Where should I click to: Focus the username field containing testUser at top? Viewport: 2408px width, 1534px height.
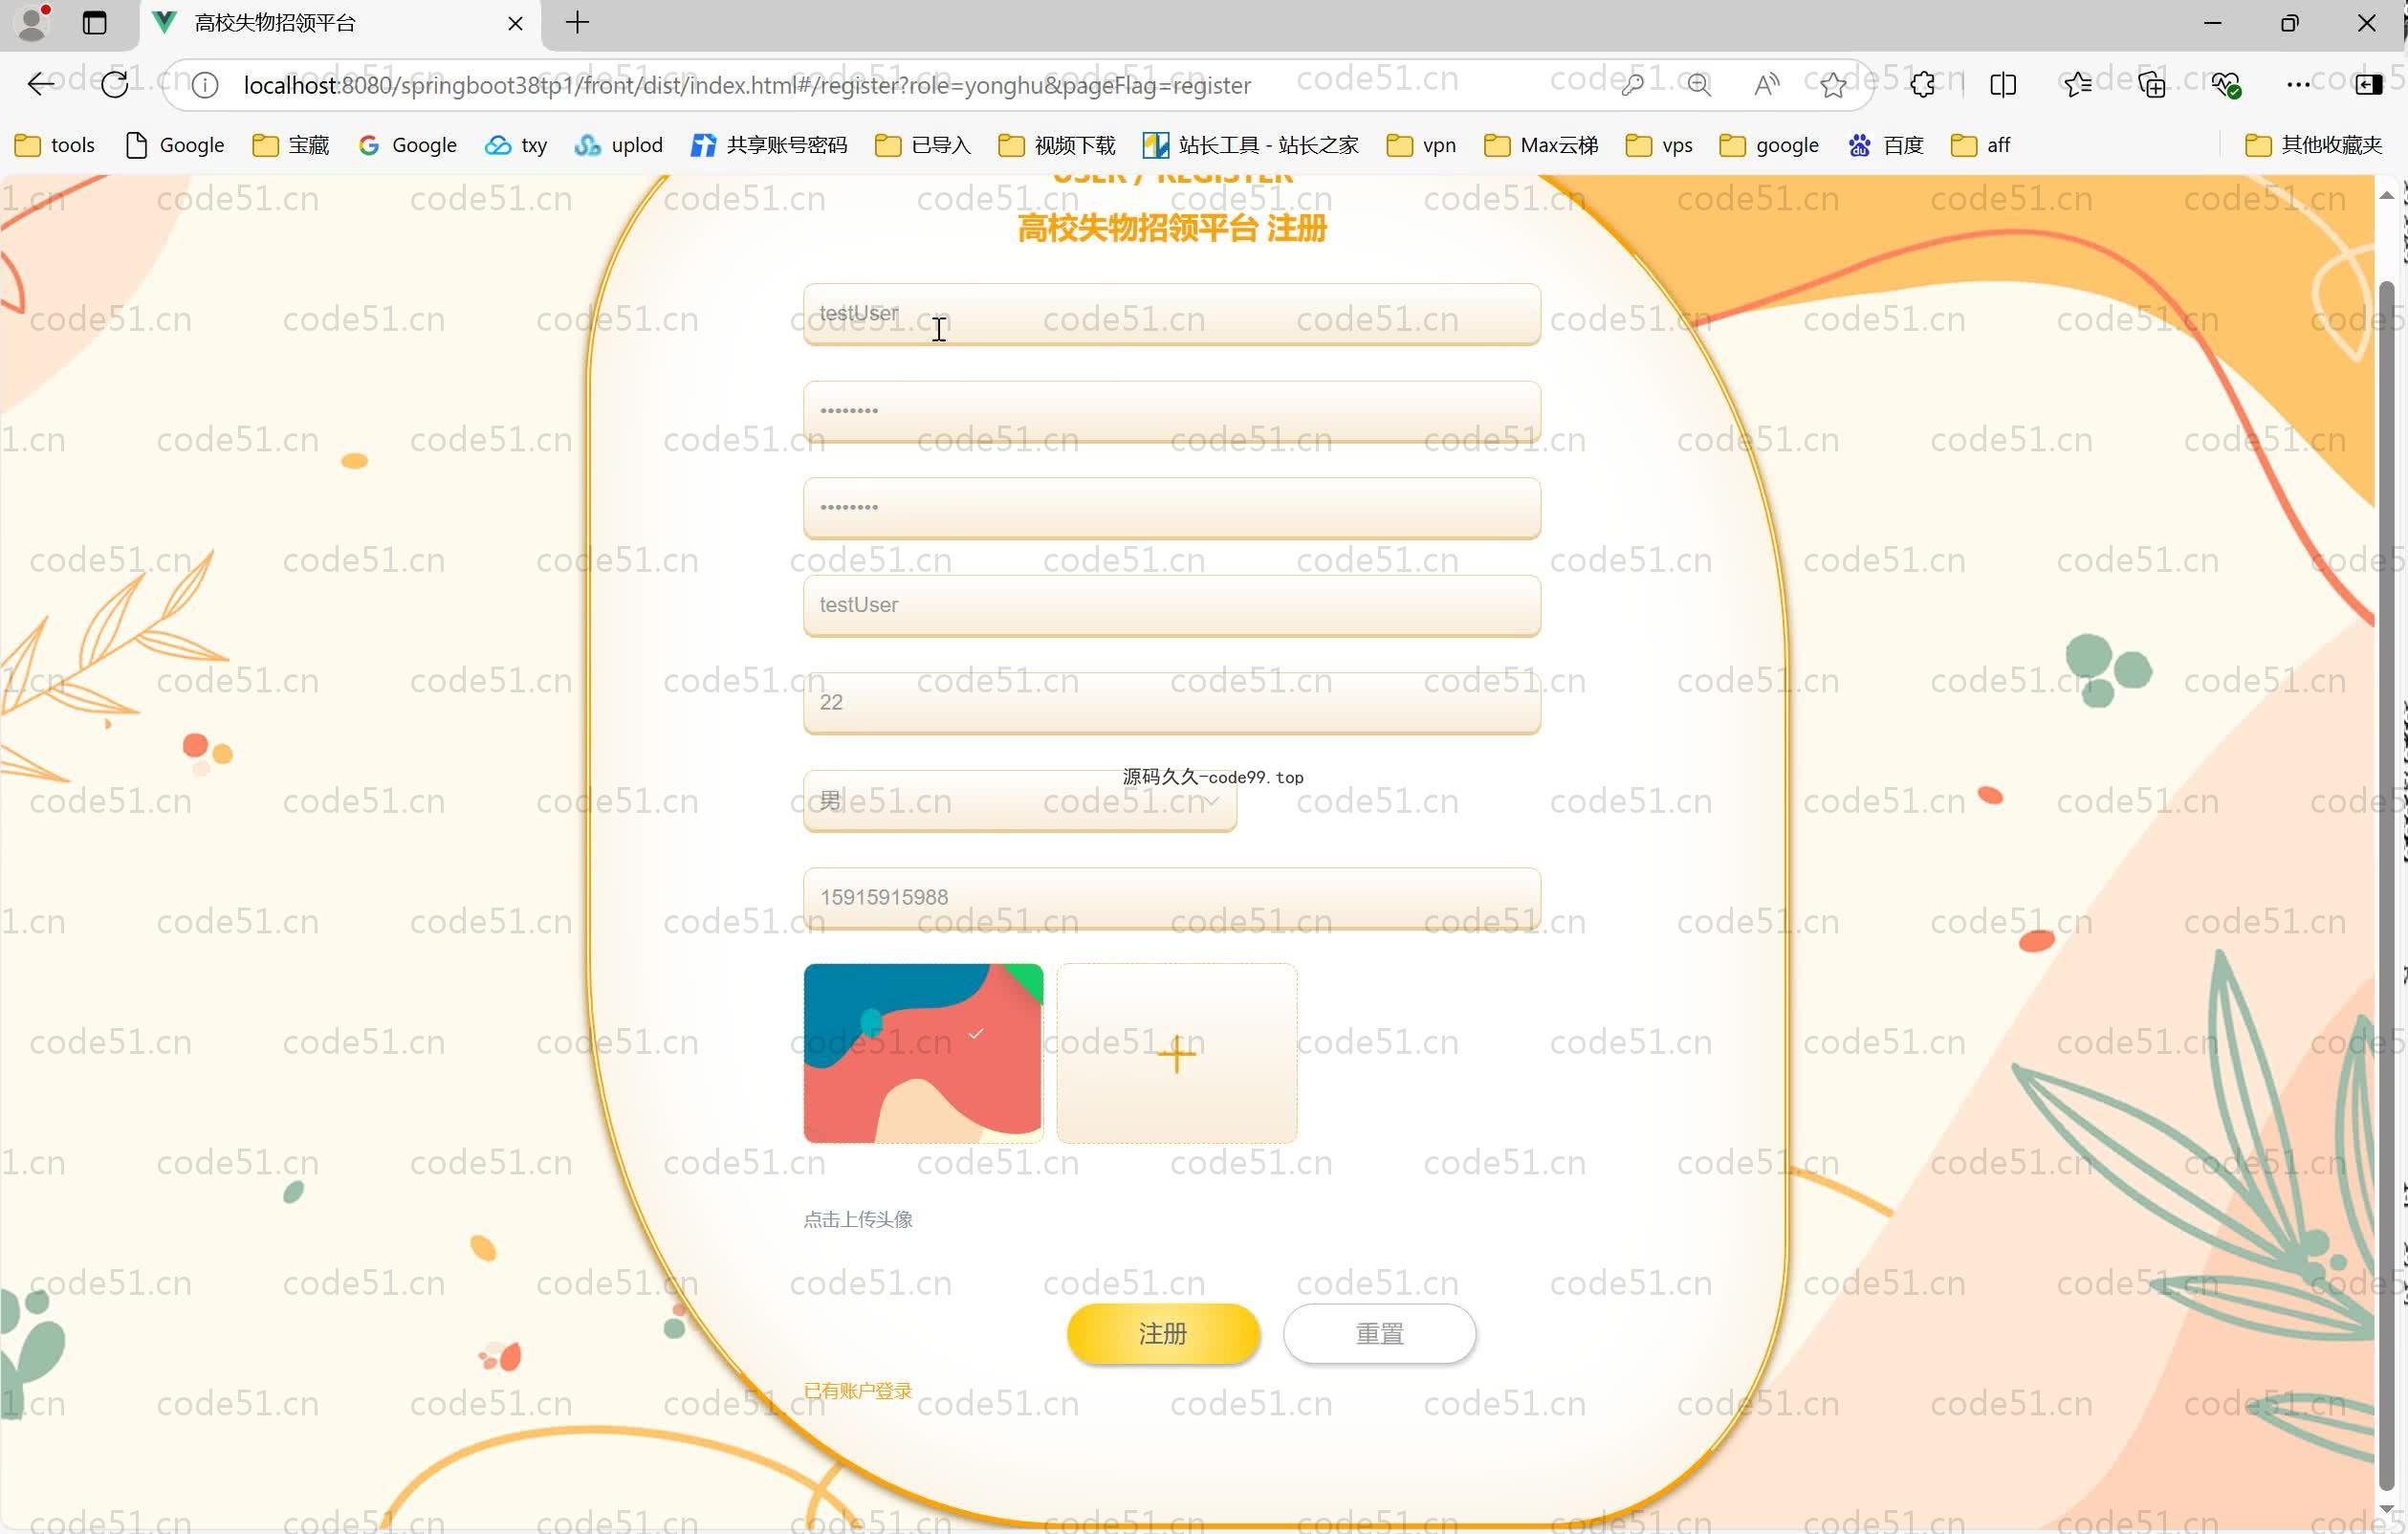click(x=1171, y=314)
